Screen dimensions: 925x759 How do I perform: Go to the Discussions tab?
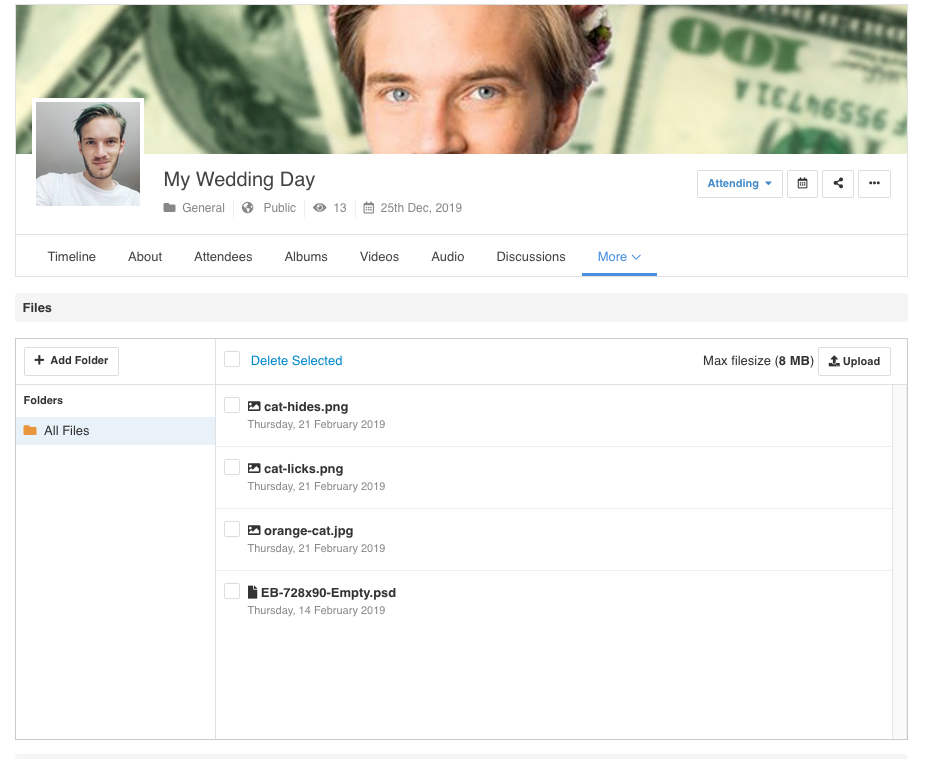(x=531, y=257)
